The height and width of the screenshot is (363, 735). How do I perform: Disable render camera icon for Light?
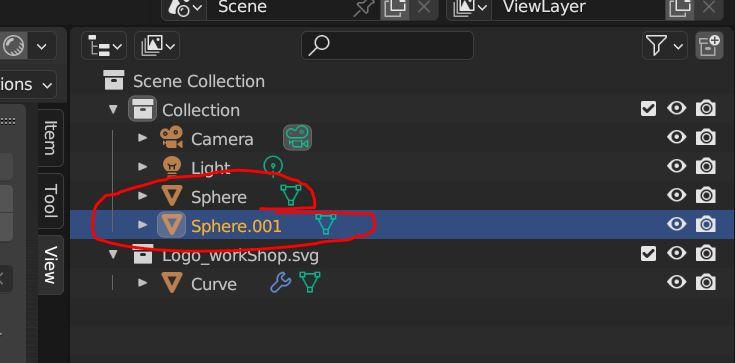point(705,166)
